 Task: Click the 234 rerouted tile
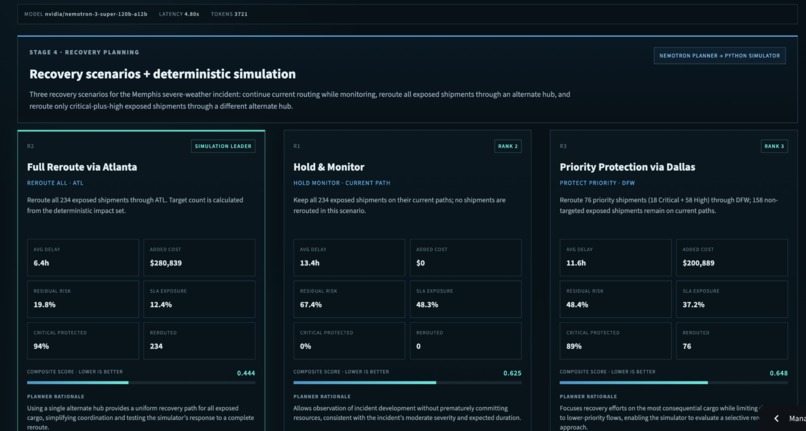(x=199, y=340)
